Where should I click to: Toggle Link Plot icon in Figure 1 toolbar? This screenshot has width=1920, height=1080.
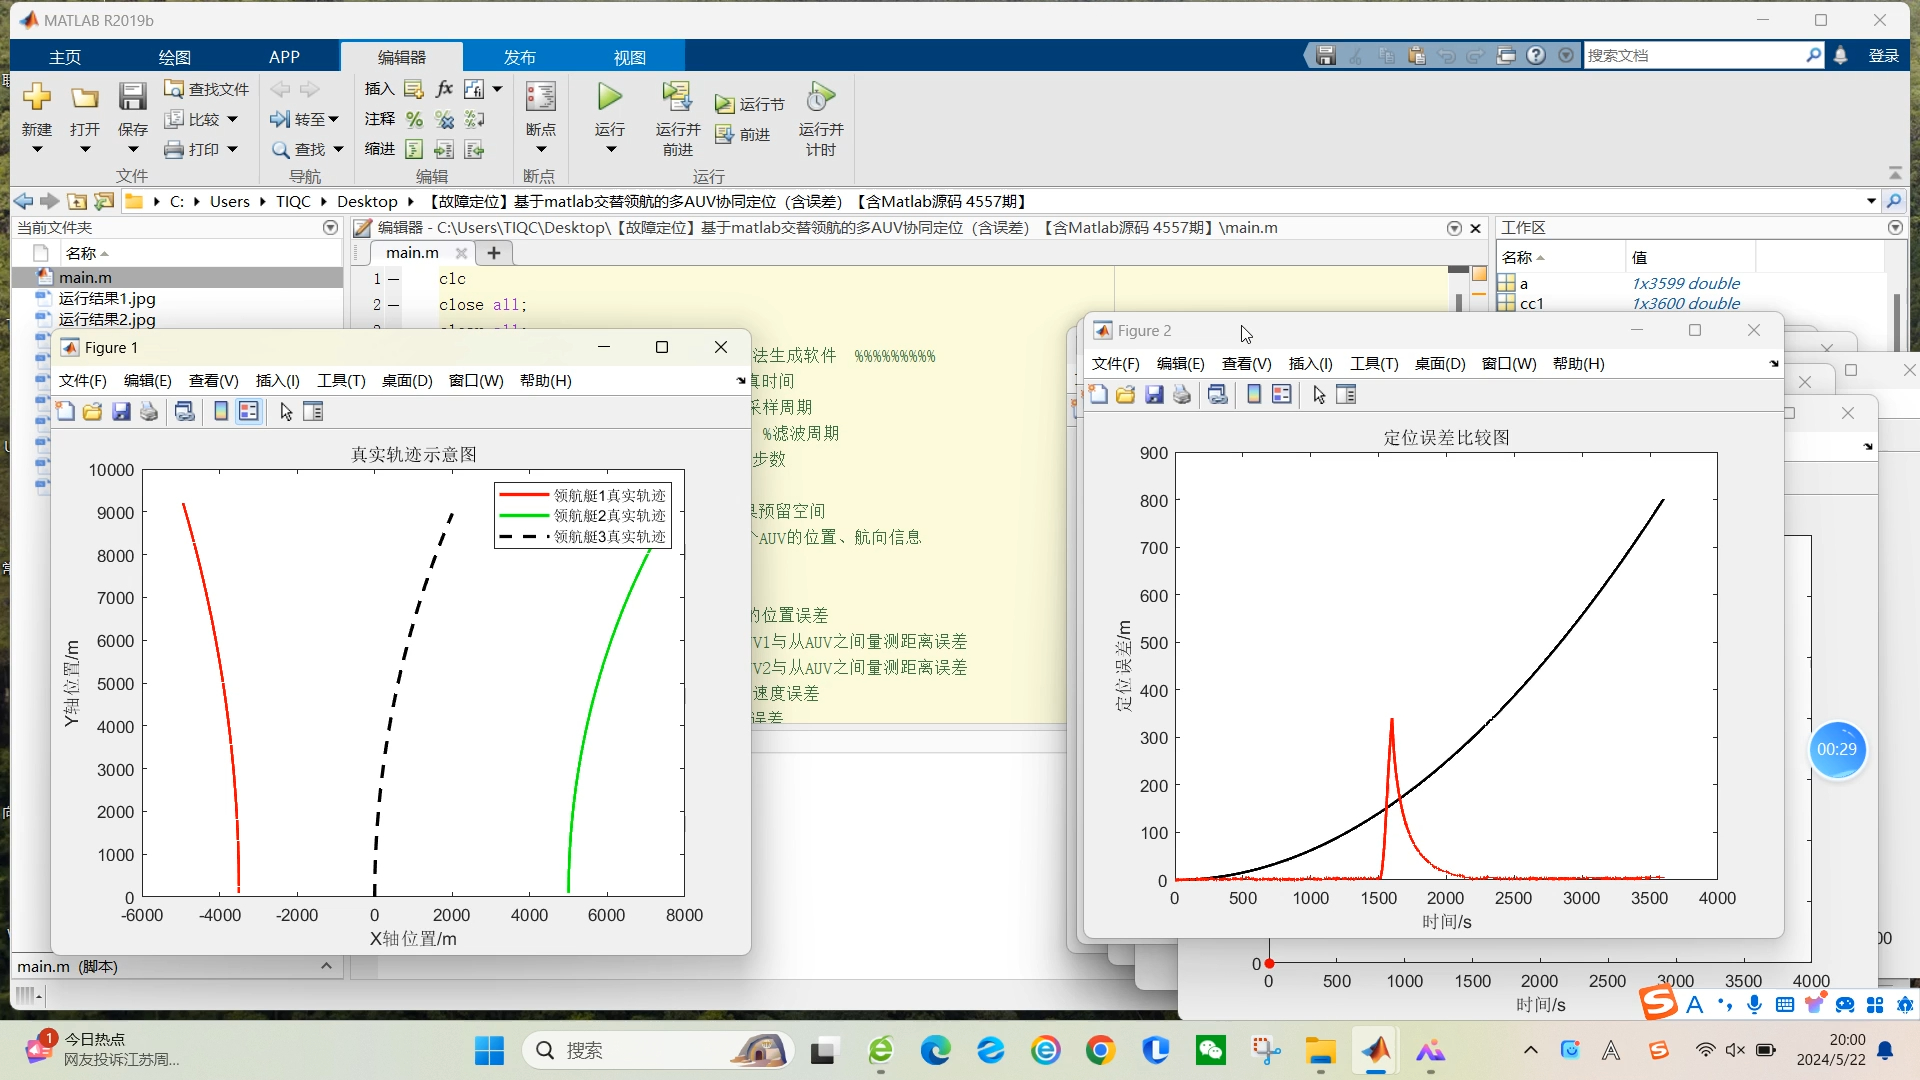point(185,411)
